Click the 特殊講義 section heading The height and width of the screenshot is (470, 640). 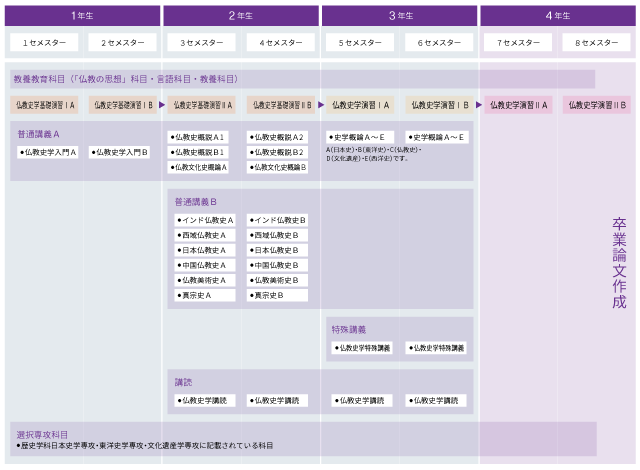[349, 329]
